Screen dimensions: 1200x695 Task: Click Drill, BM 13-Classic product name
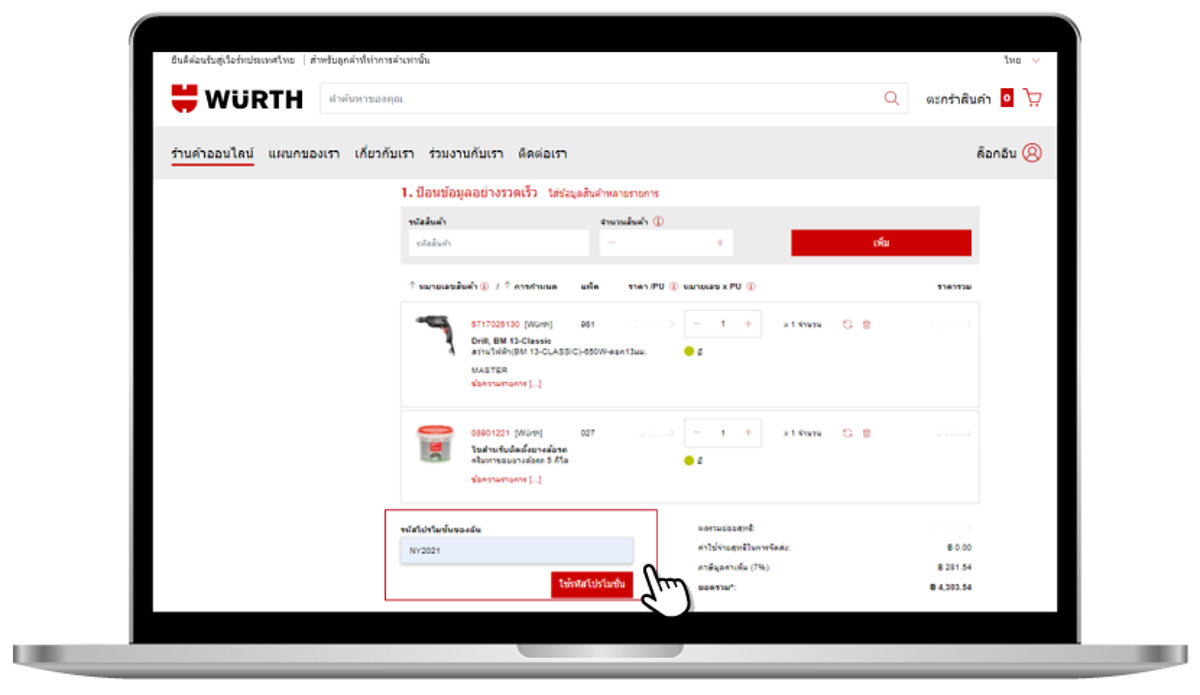pos(511,341)
